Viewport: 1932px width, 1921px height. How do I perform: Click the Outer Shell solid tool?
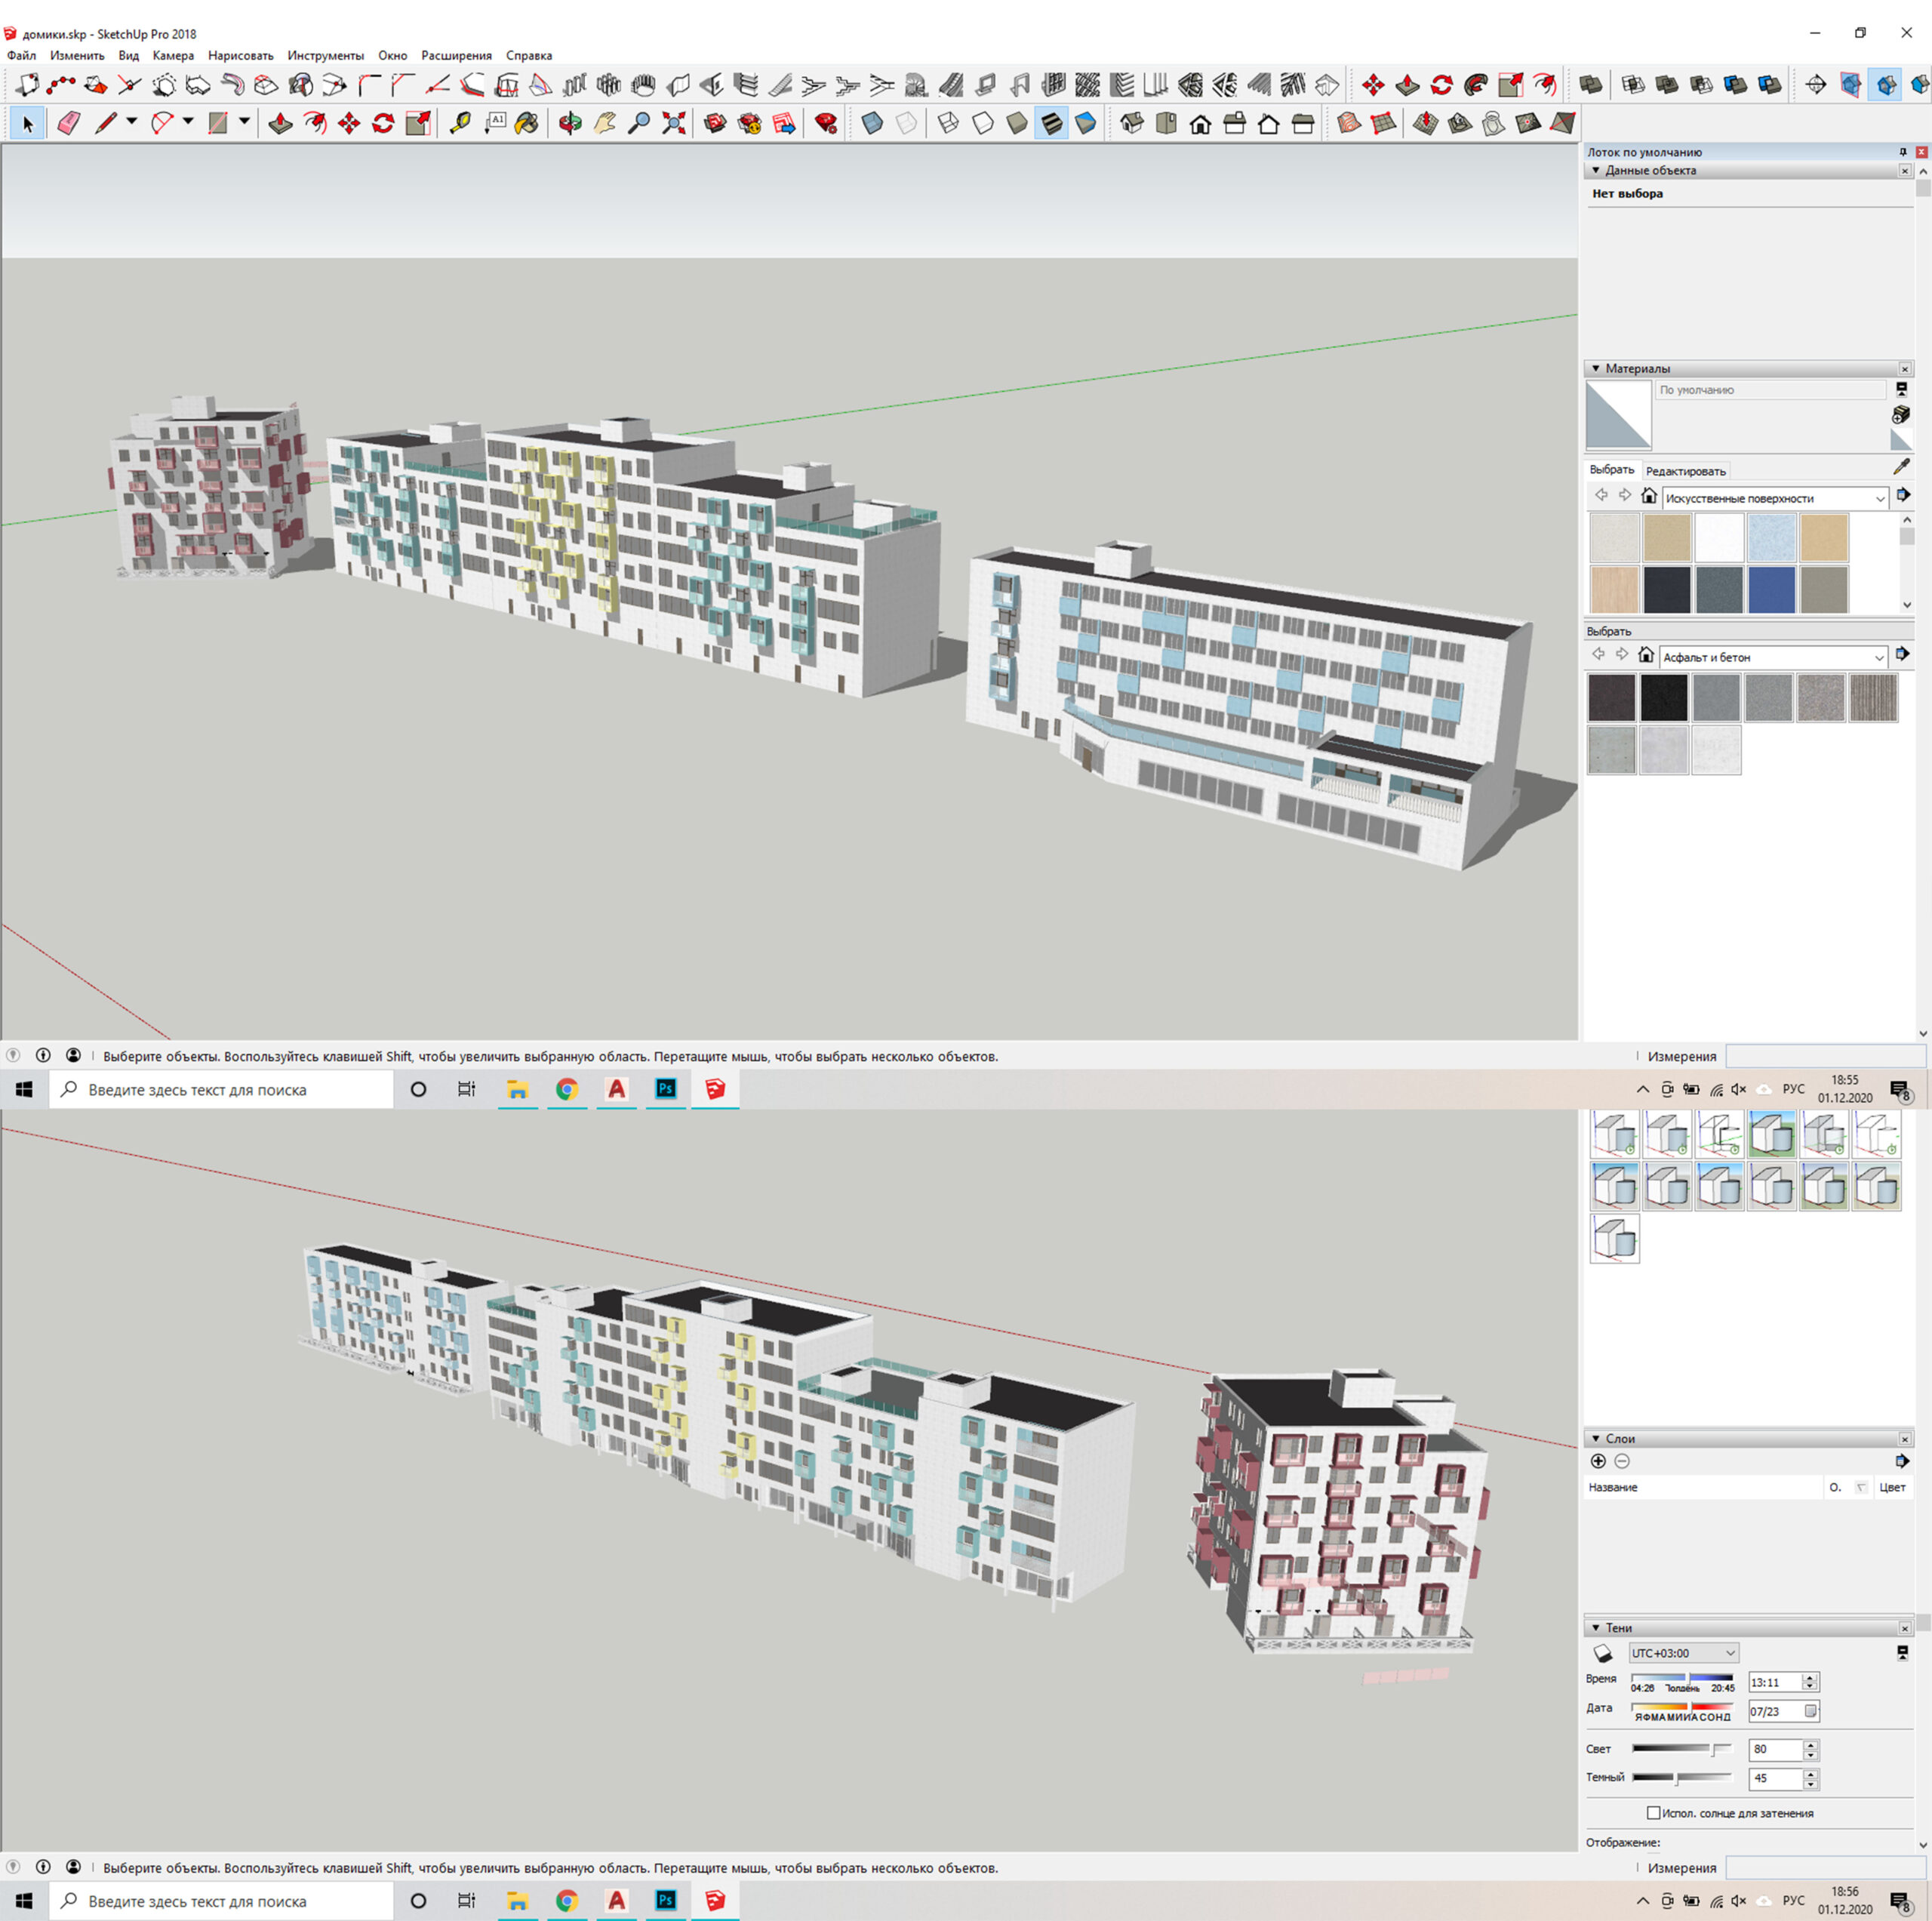pyautogui.click(x=1590, y=85)
